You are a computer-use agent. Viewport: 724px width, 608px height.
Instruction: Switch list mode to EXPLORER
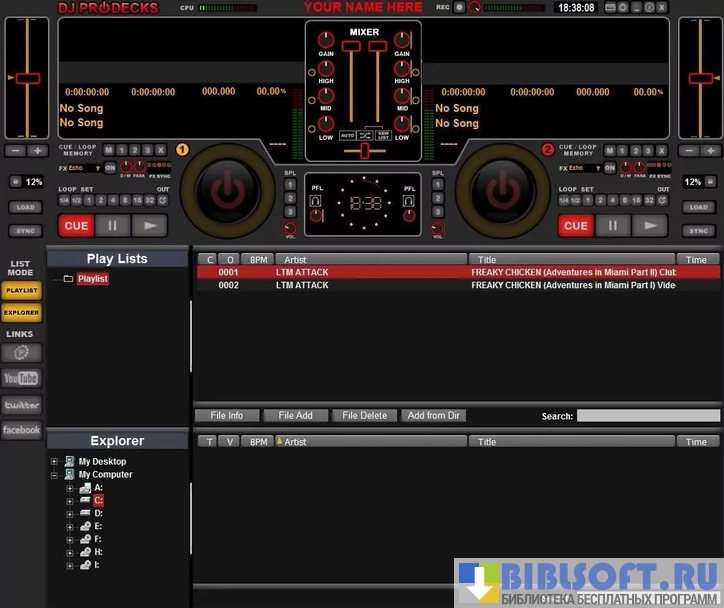click(x=21, y=313)
